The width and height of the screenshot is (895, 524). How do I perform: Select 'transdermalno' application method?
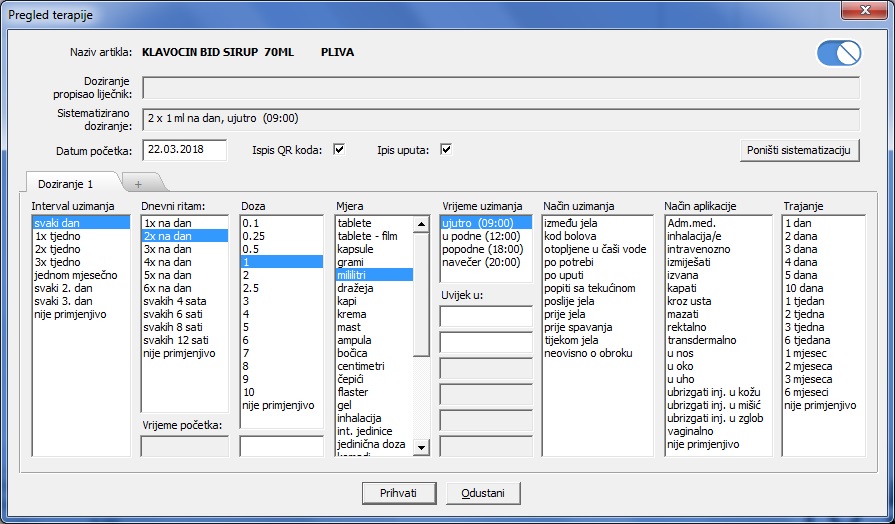tap(718, 341)
